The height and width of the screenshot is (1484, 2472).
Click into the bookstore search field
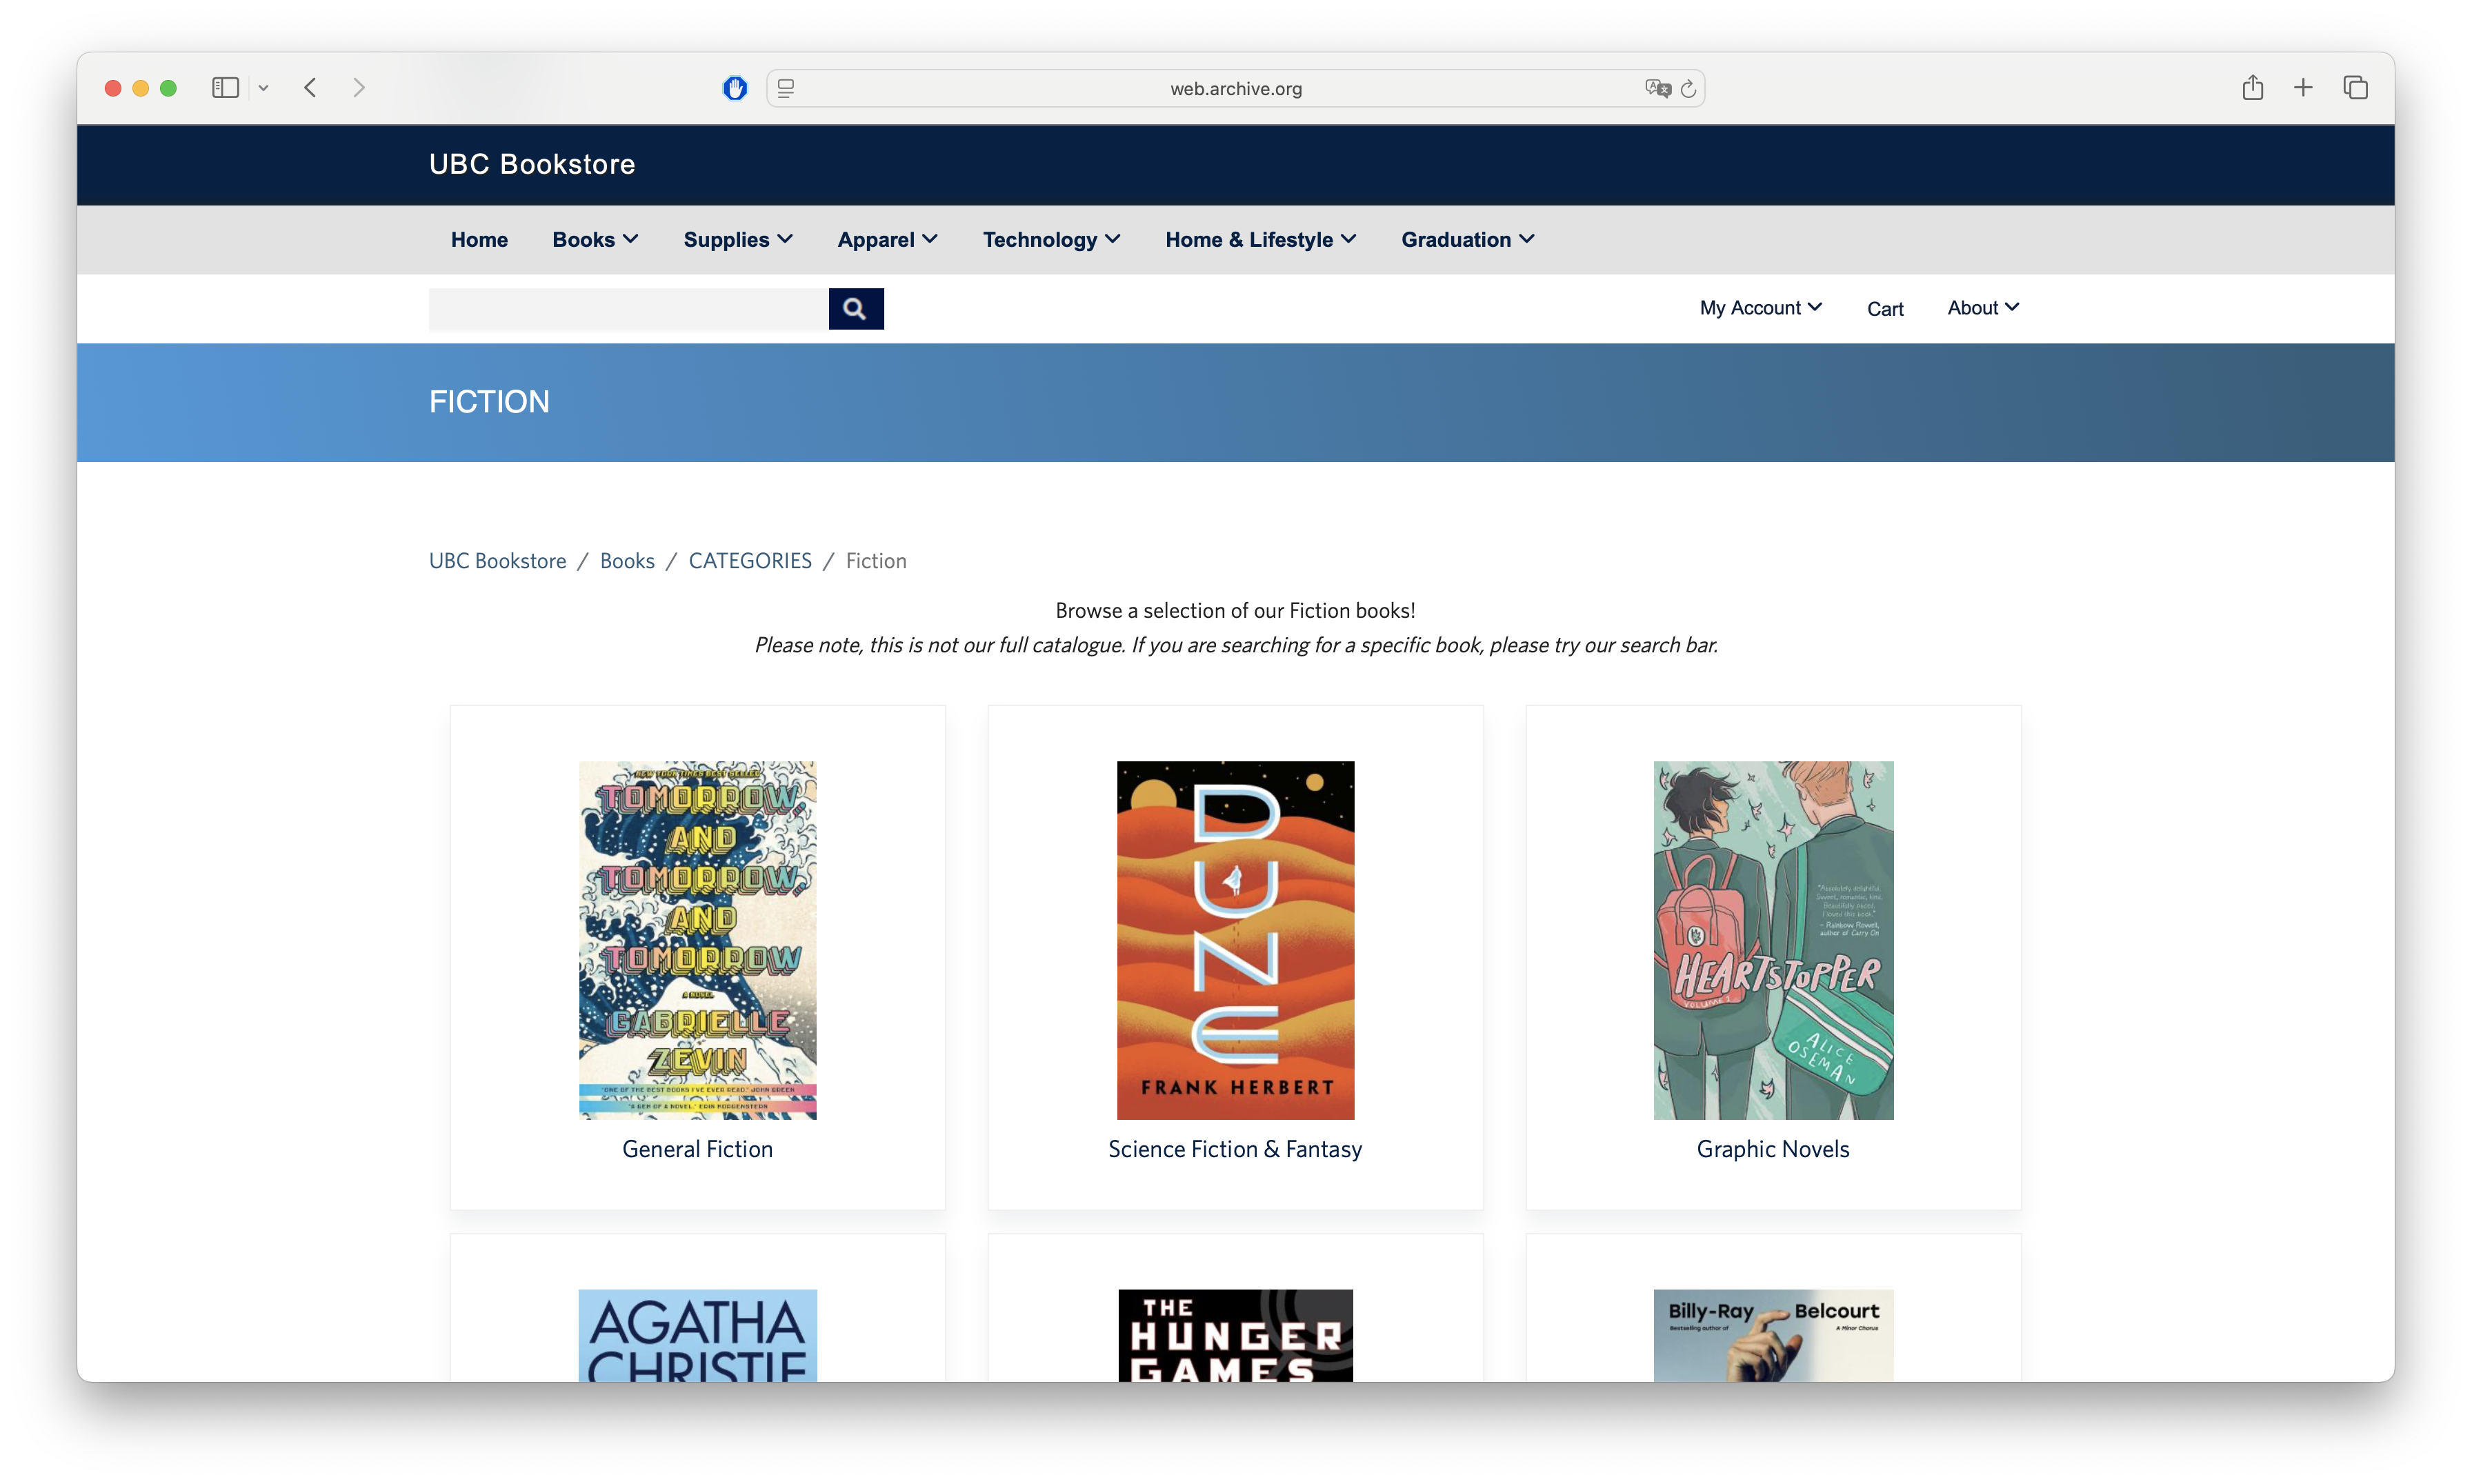(629, 309)
